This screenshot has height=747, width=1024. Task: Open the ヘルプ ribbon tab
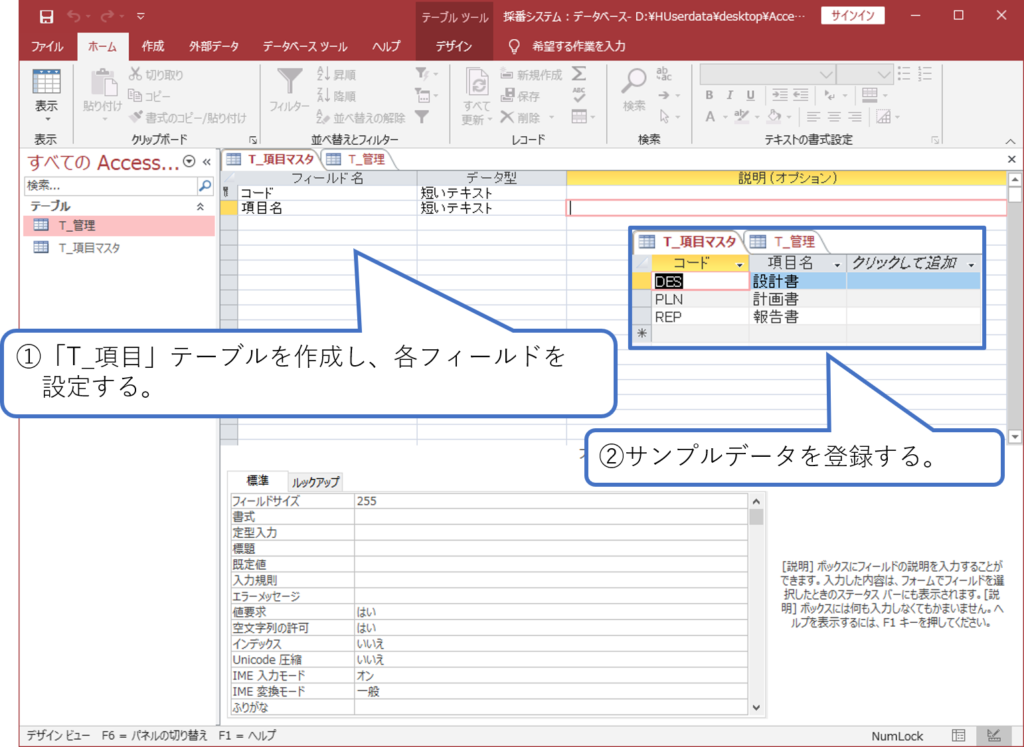(x=386, y=46)
